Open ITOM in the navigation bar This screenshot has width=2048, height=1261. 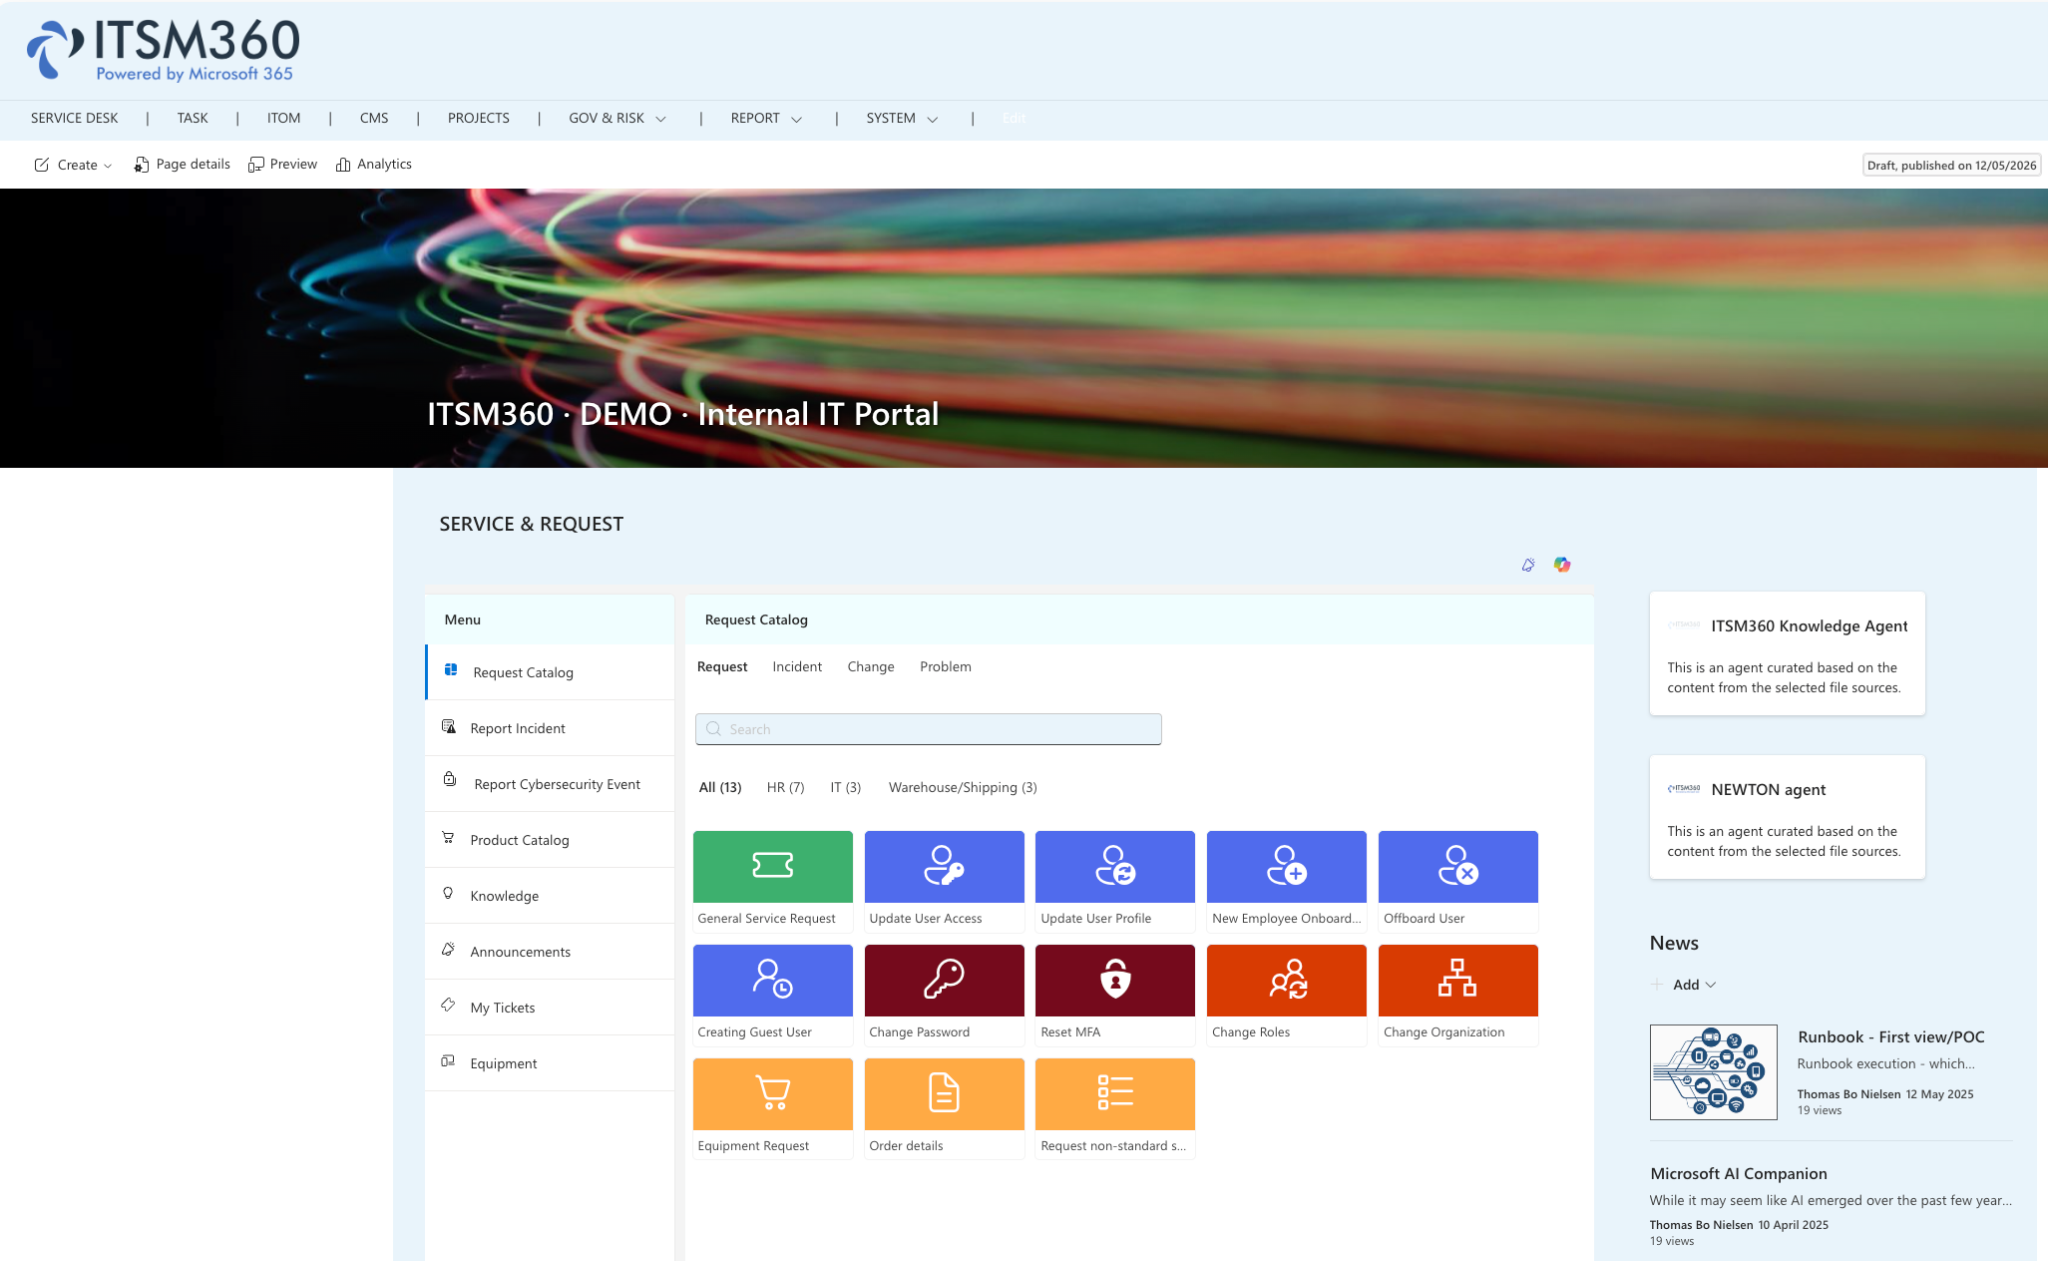283,118
